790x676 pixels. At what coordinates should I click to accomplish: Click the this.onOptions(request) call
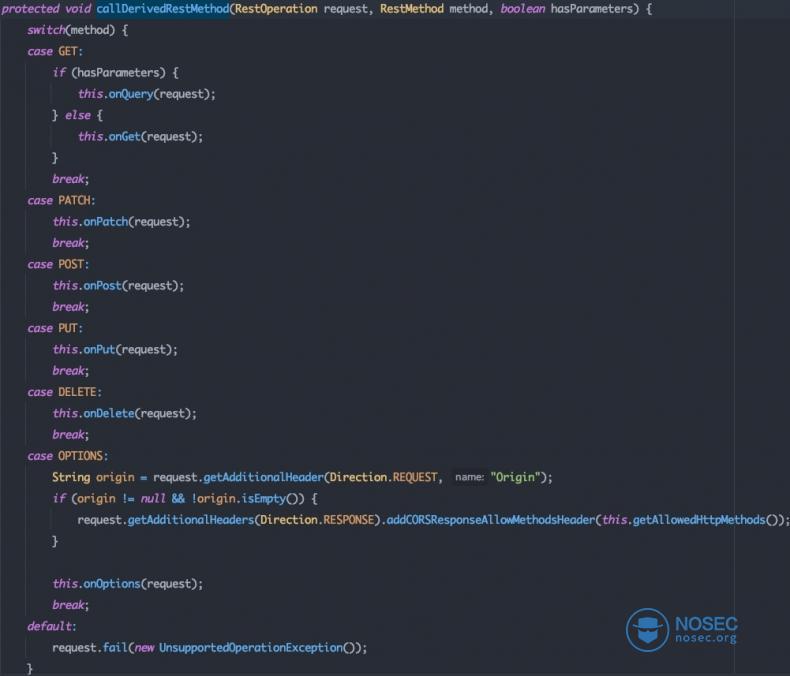[128, 584]
